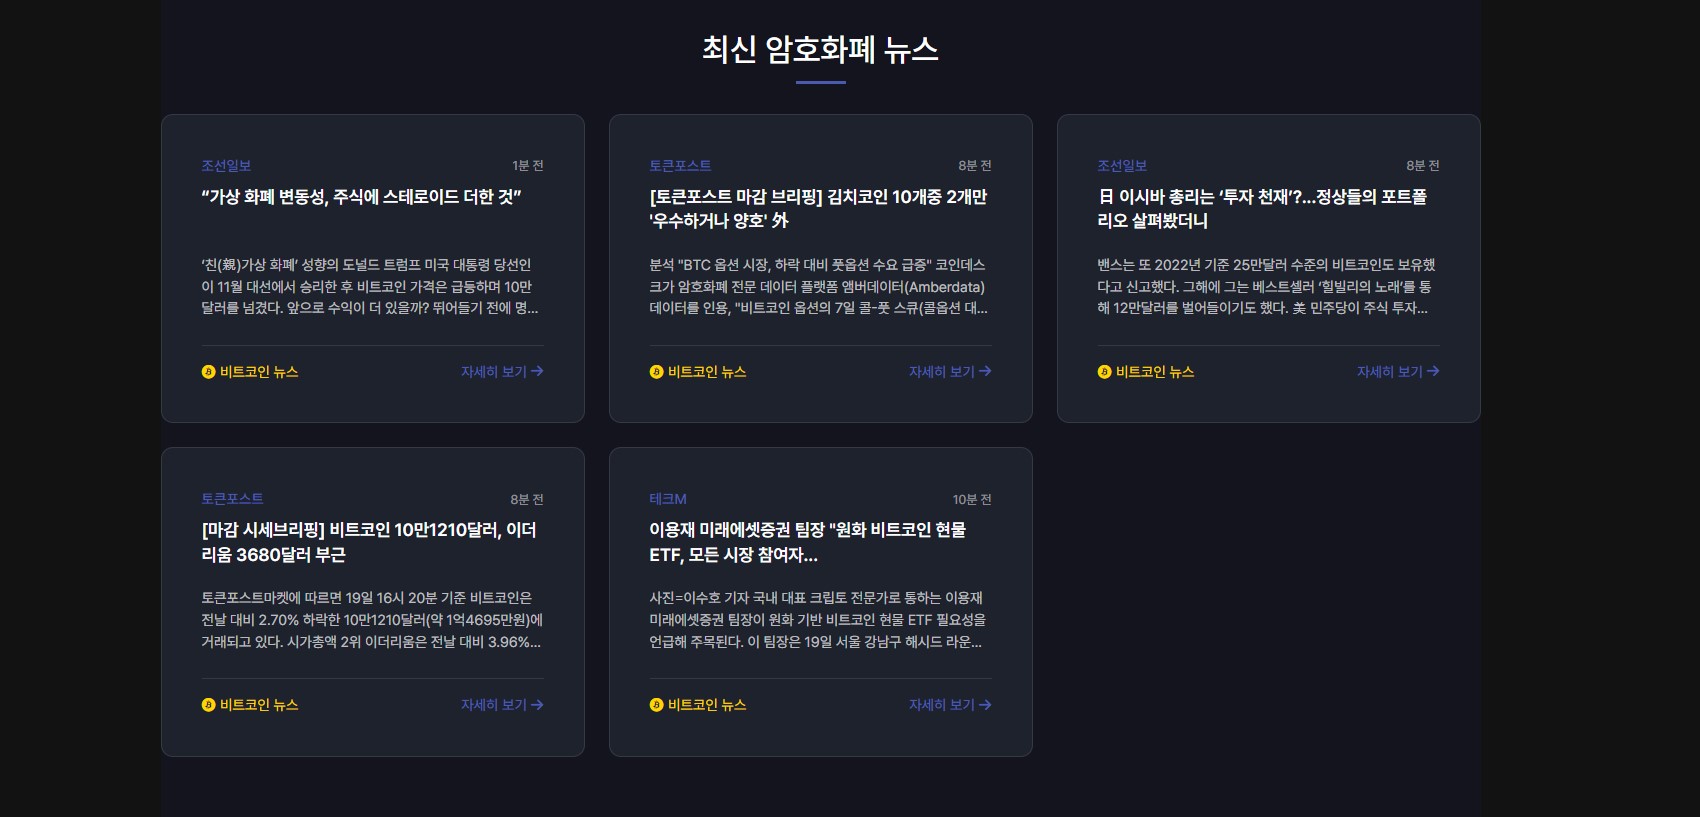
Task: Click the 테크M source label
Action: [666, 499]
